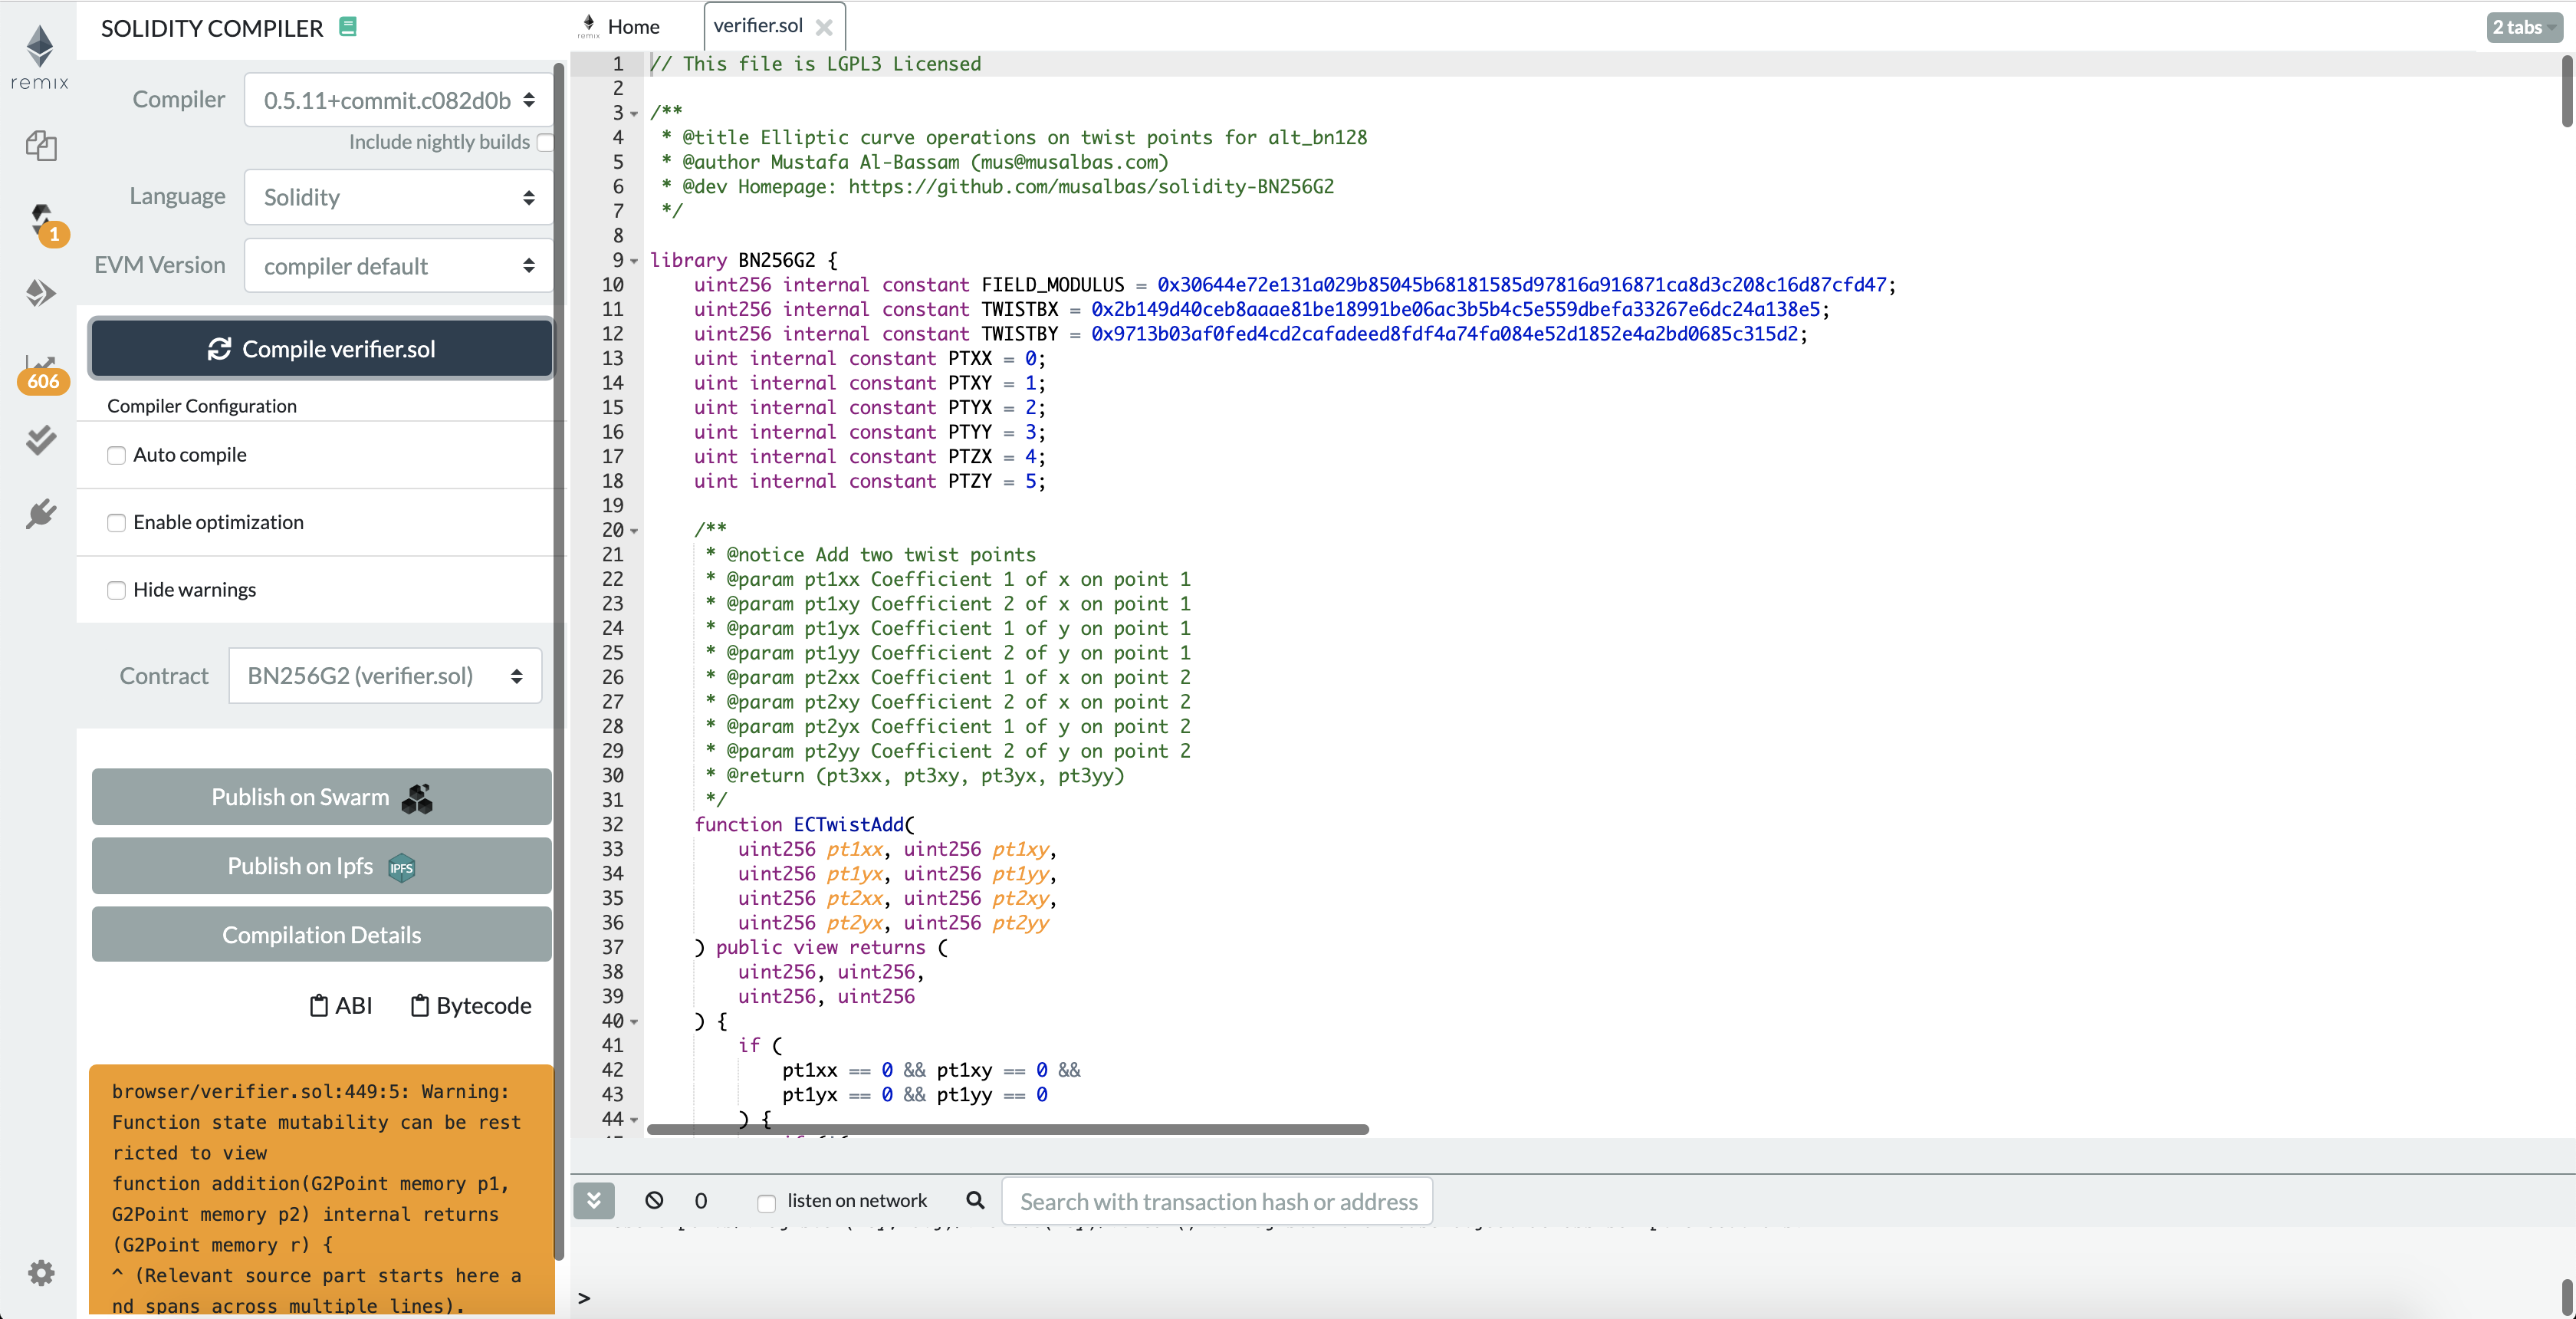Enable the Auto compile checkbox

(117, 456)
